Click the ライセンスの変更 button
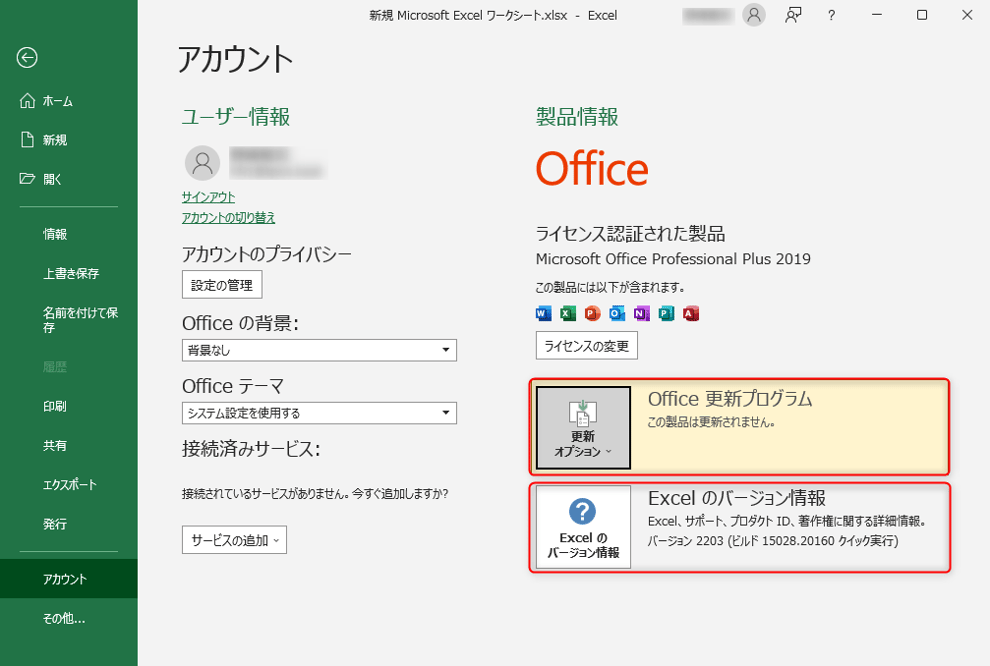 587,346
